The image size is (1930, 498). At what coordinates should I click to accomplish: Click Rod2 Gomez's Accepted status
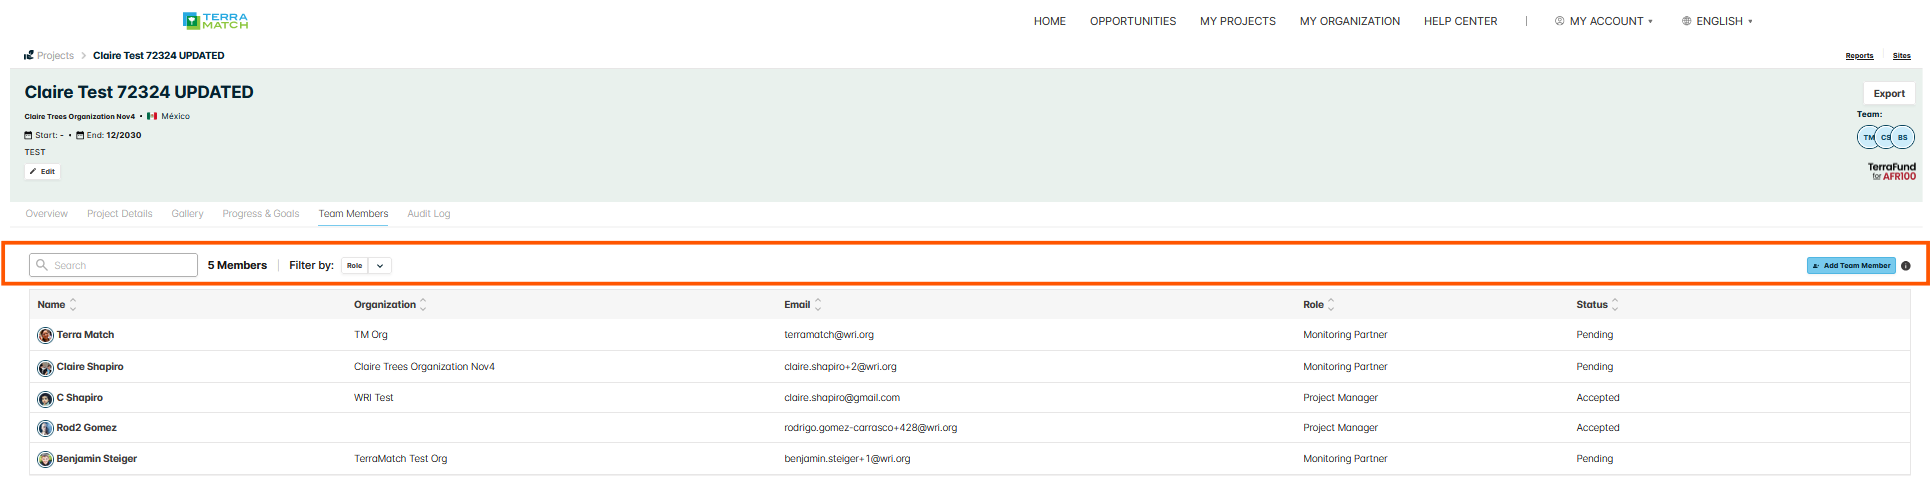coord(1598,428)
